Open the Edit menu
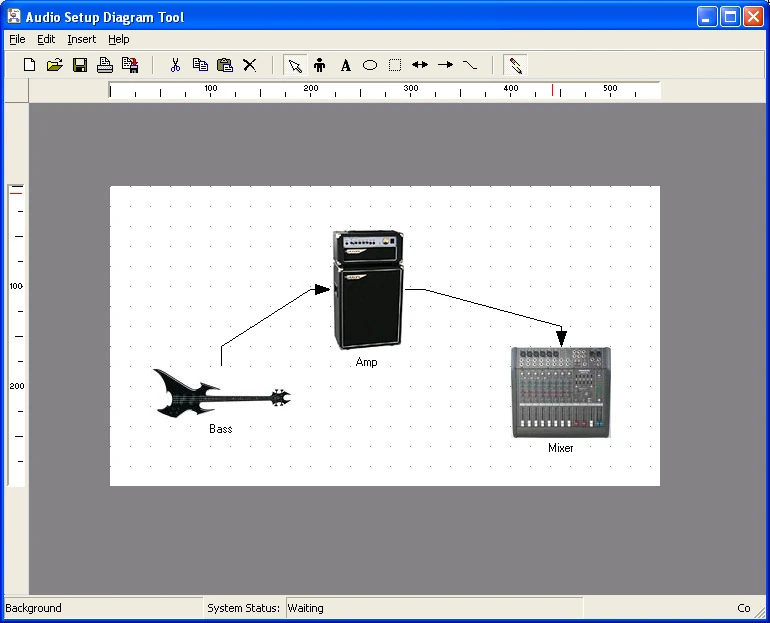Image resolution: width=770 pixels, height=623 pixels. (x=46, y=39)
